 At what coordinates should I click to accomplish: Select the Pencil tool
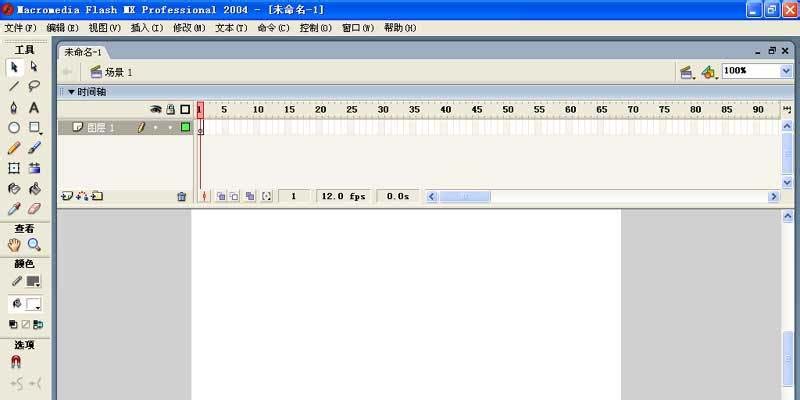14,148
